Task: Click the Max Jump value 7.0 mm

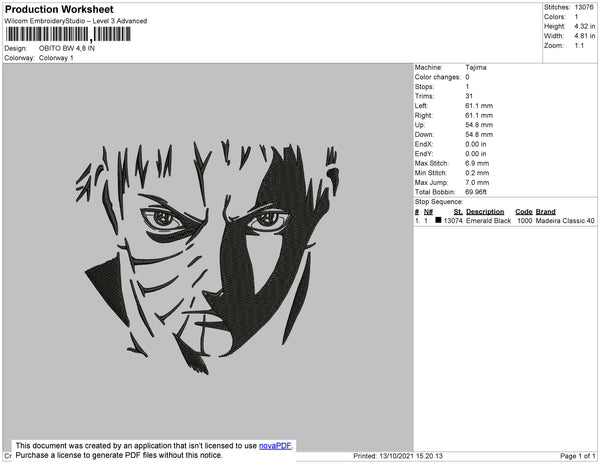Action: (477, 182)
